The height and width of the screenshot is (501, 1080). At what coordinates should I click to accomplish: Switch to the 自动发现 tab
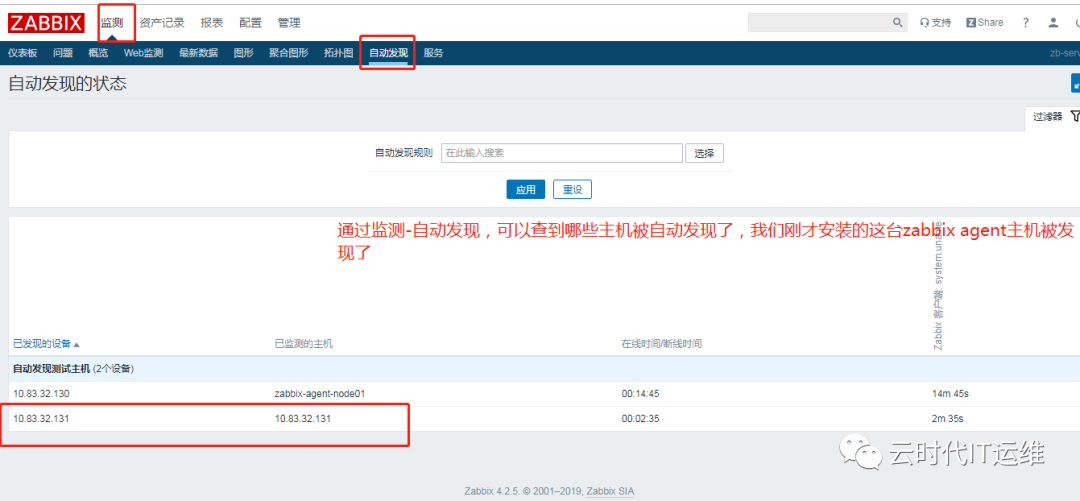point(388,53)
